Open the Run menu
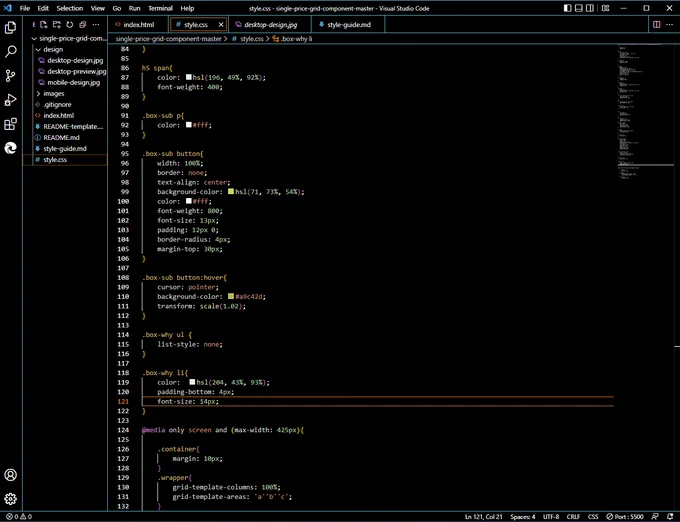Screen dimensions: 680x522 134,8
